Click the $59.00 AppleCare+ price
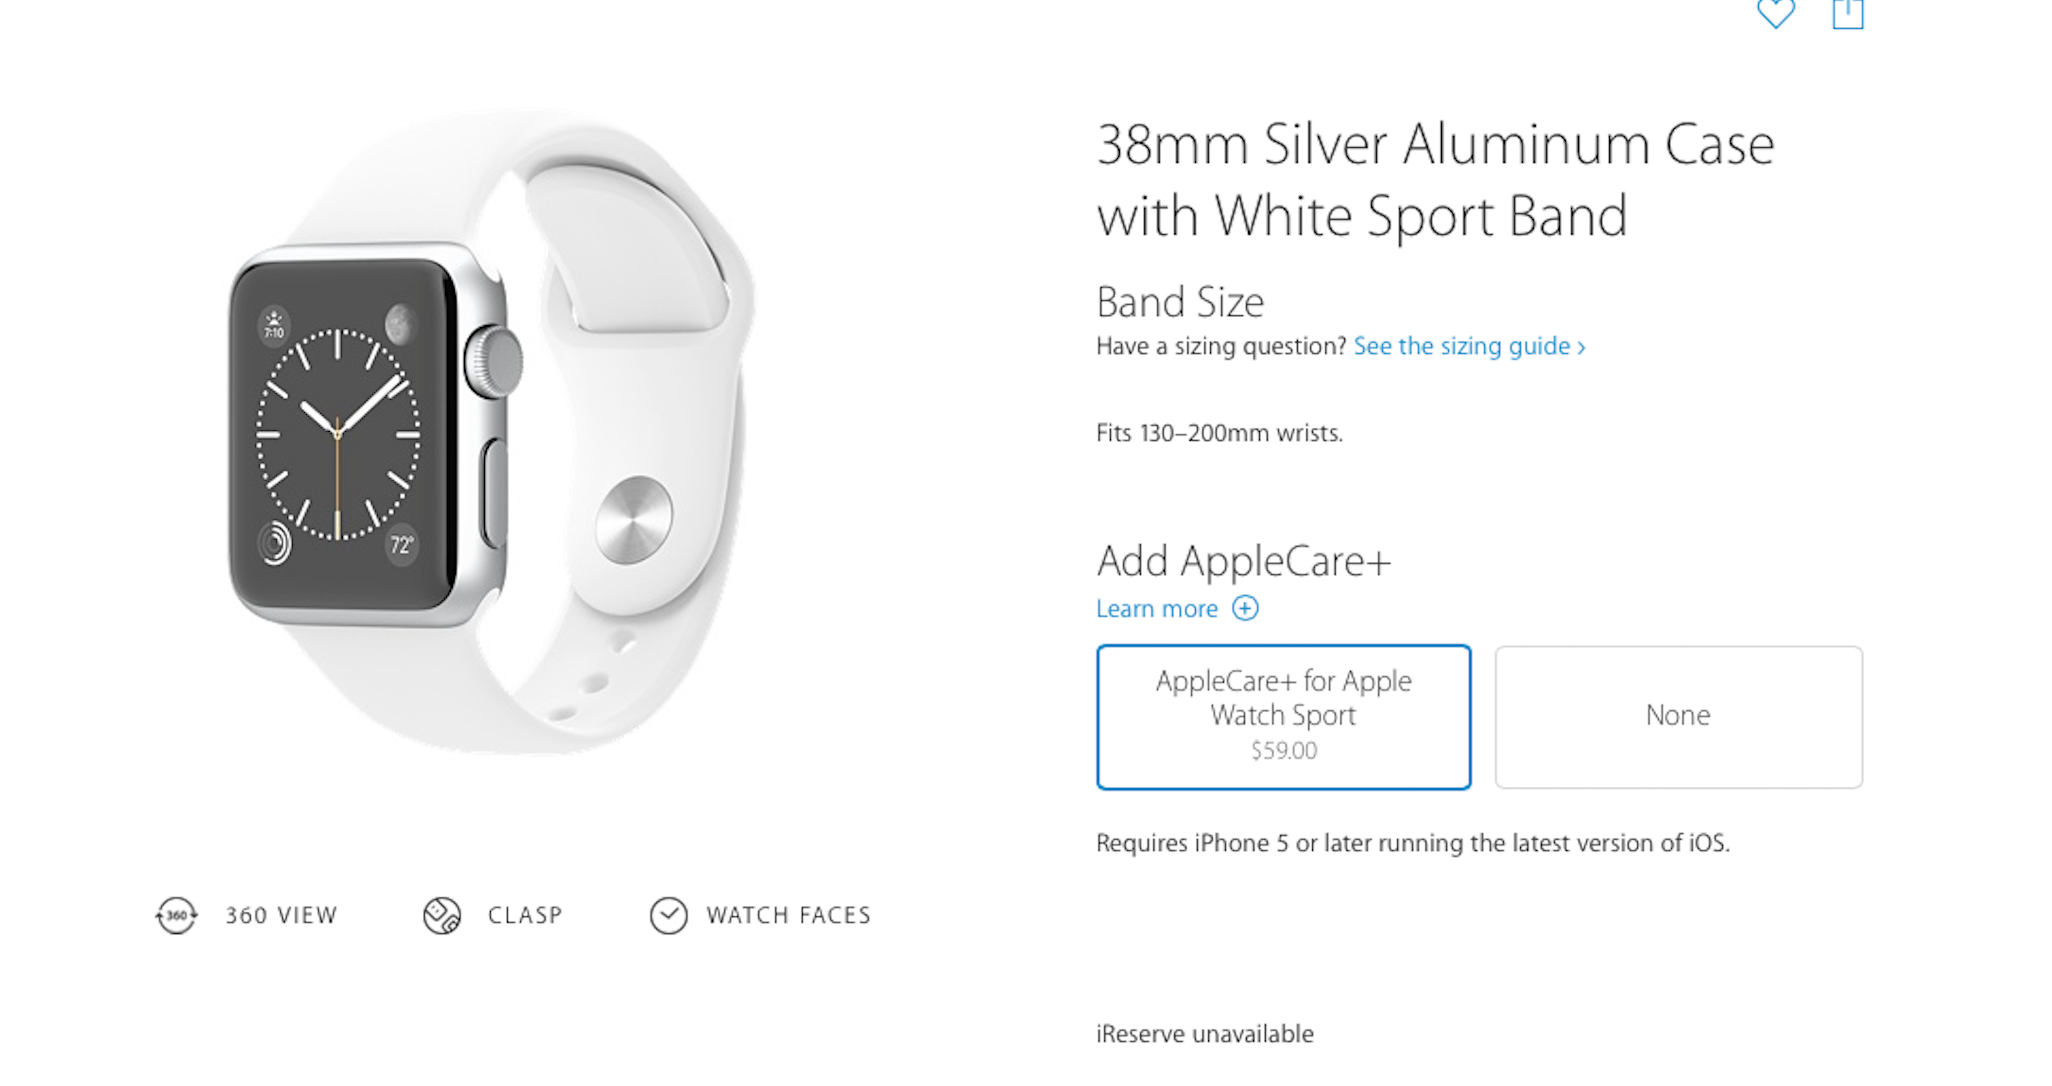The width and height of the screenshot is (2052, 1086). pyautogui.click(x=1283, y=751)
